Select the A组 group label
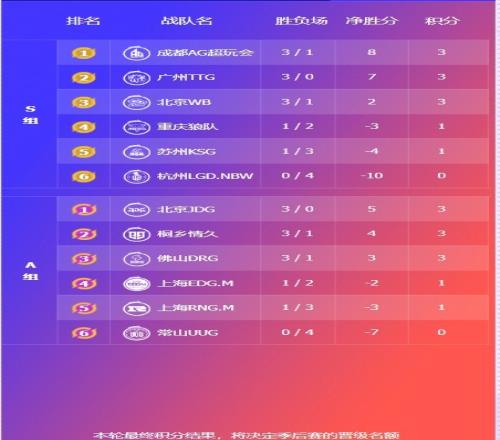The width and height of the screenshot is (500, 440). point(30,271)
